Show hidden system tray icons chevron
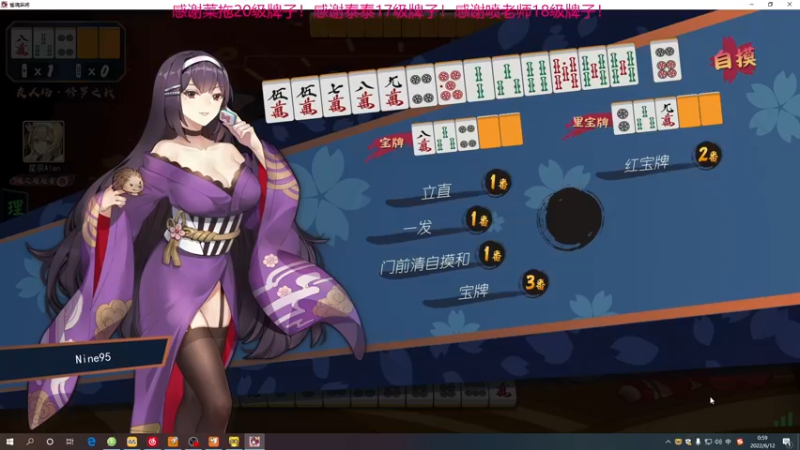Screen dimensions: 800x450 pyautogui.click(x=668, y=442)
